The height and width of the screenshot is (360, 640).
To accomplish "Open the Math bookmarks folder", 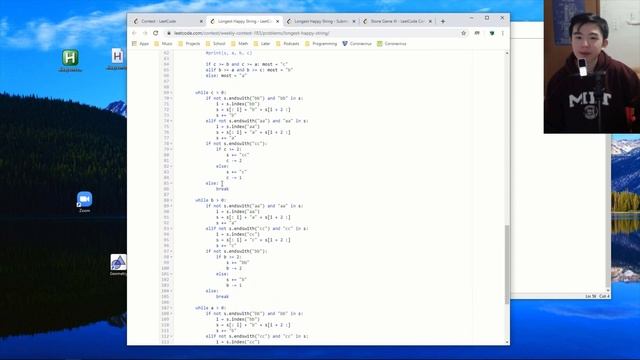I will point(240,44).
